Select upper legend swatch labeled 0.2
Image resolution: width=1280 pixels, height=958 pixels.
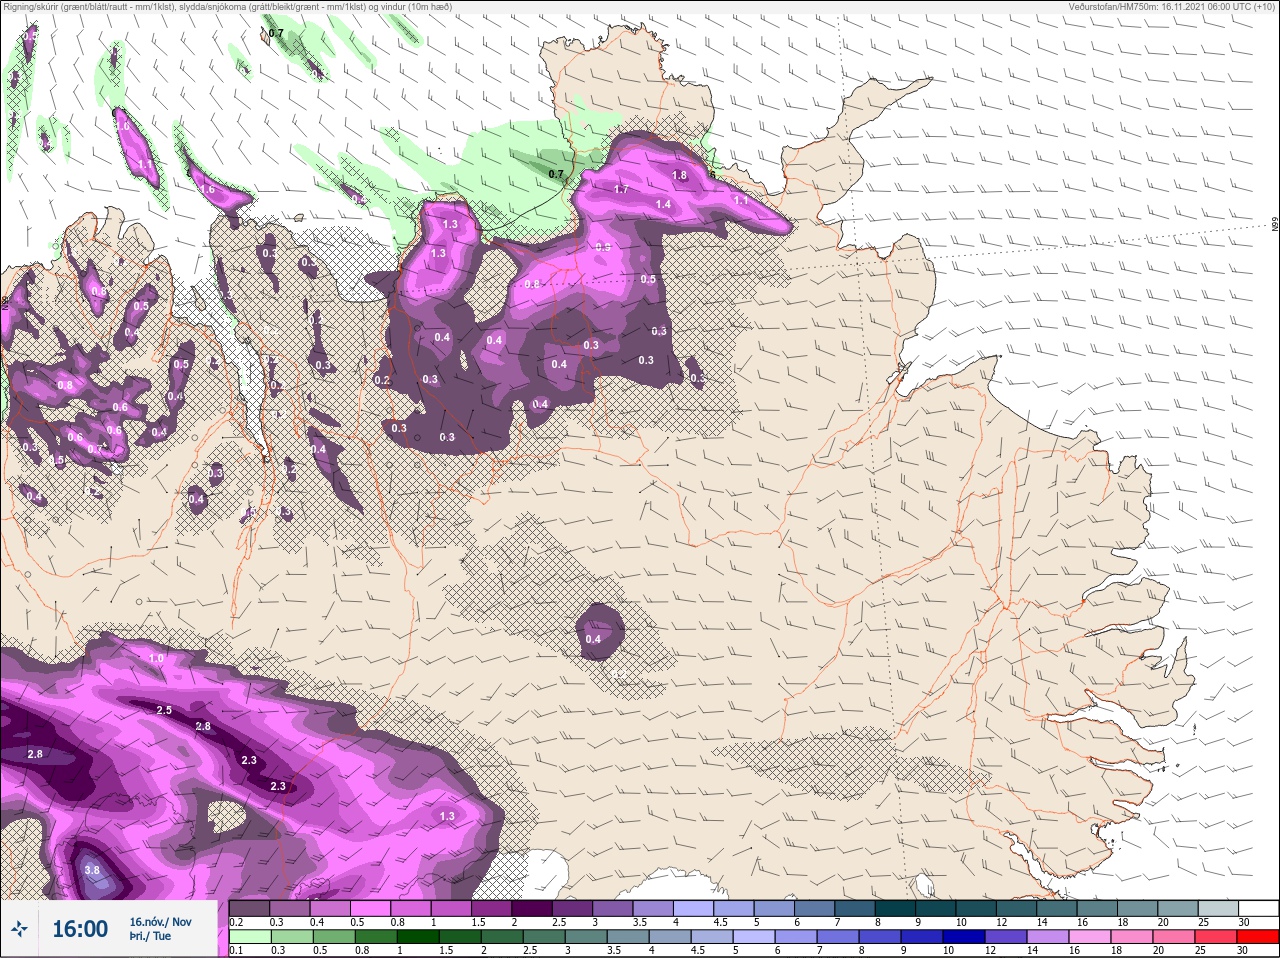(250, 910)
